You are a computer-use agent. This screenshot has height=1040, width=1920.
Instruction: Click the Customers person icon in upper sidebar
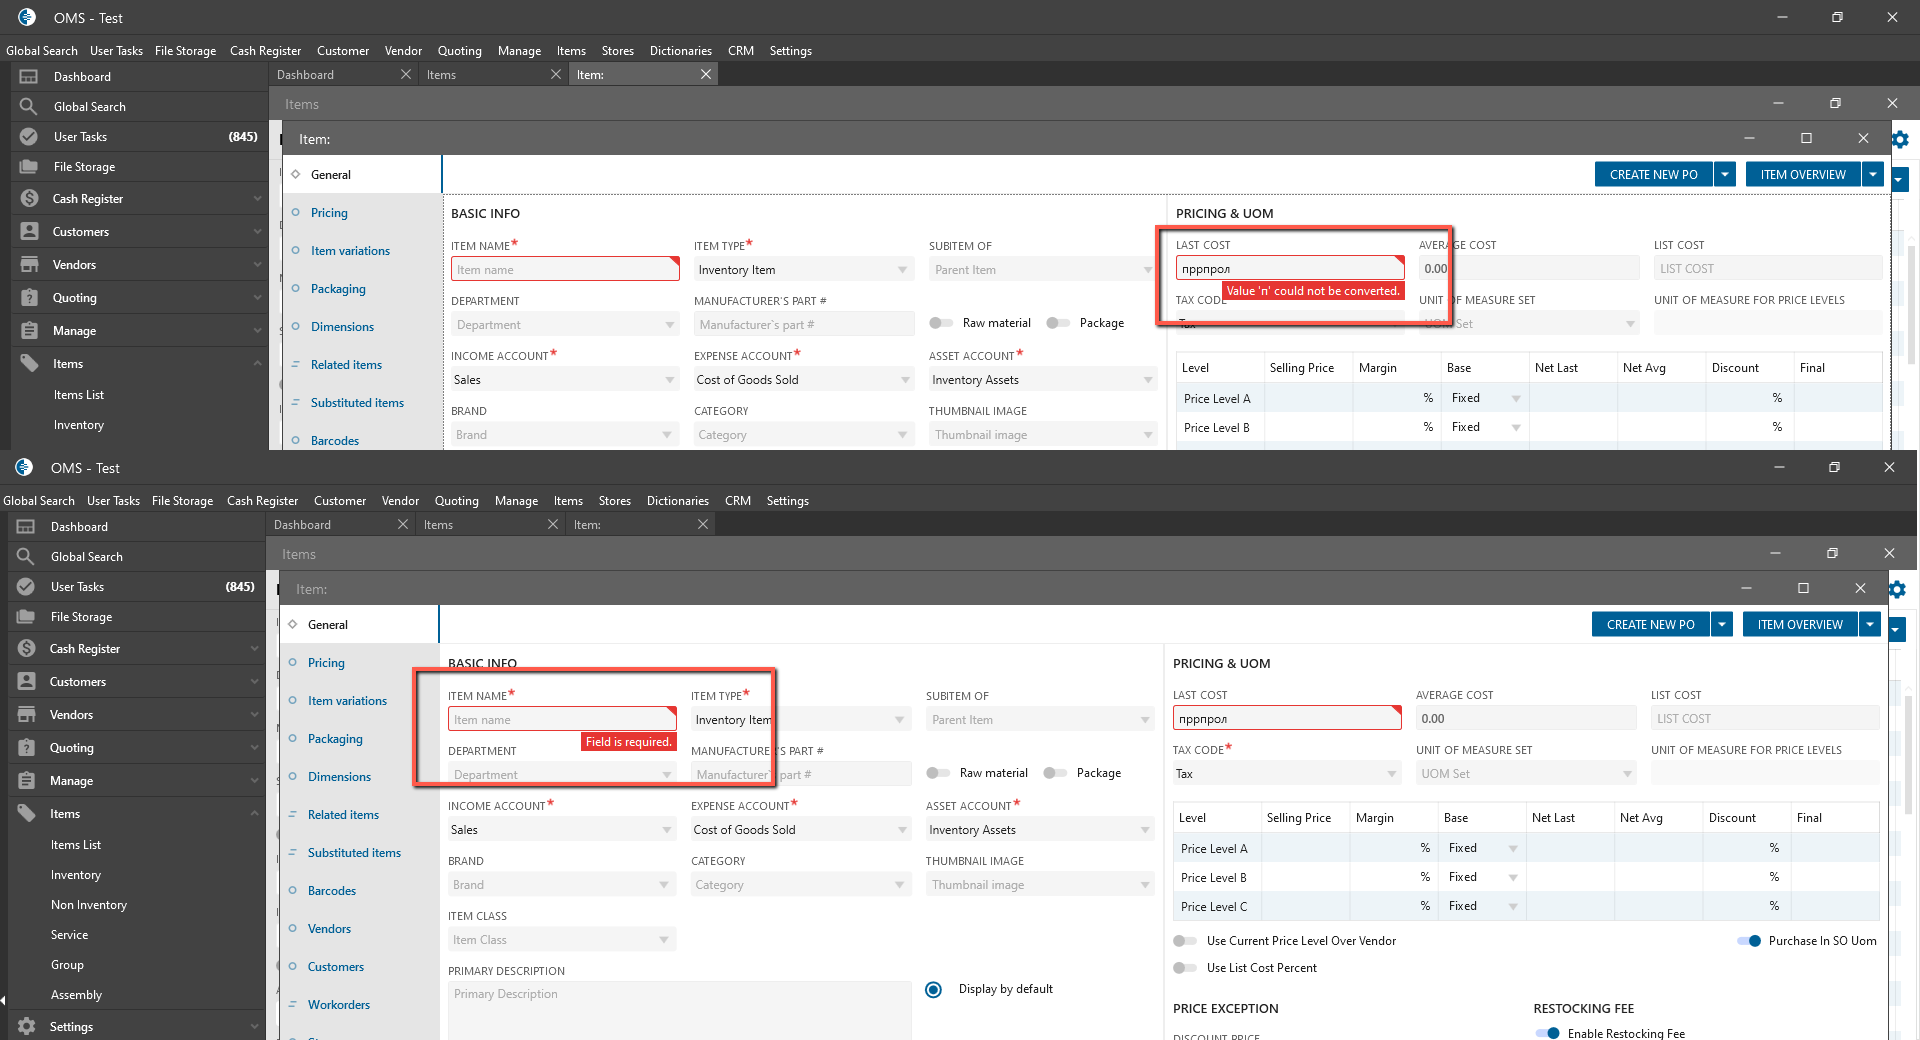(29, 232)
